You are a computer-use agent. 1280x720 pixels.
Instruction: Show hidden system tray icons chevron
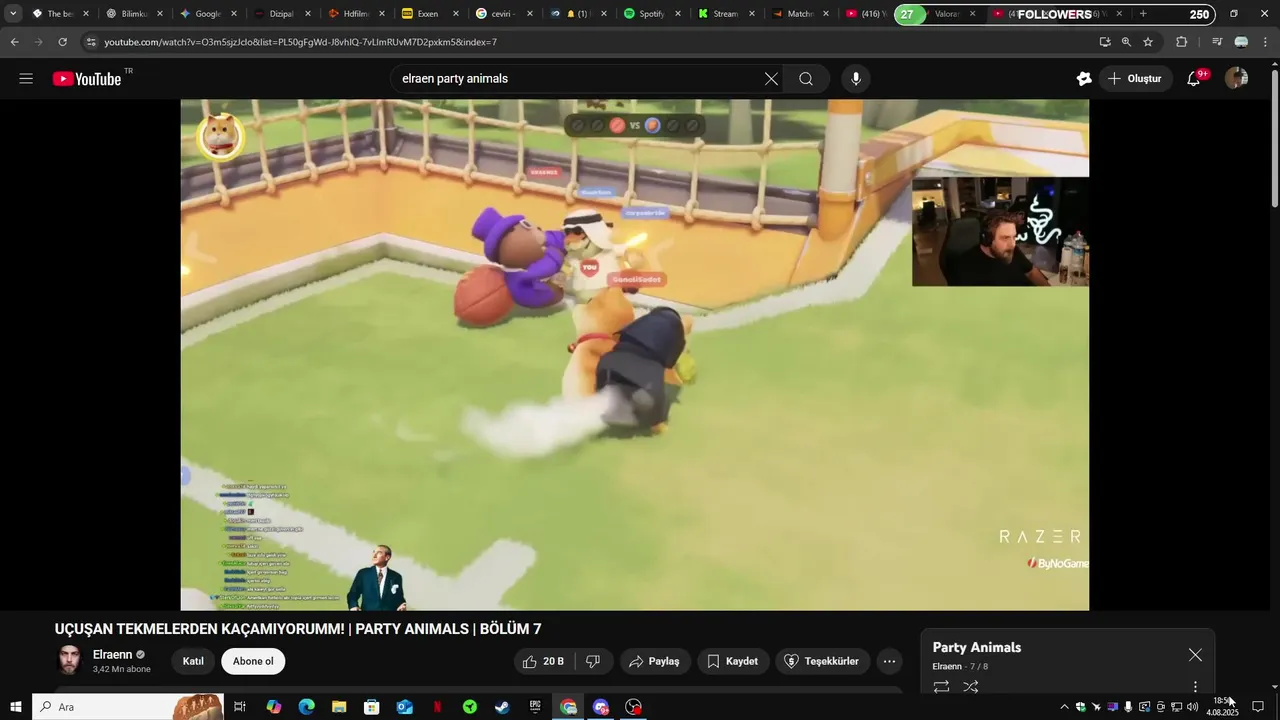coord(1064,707)
